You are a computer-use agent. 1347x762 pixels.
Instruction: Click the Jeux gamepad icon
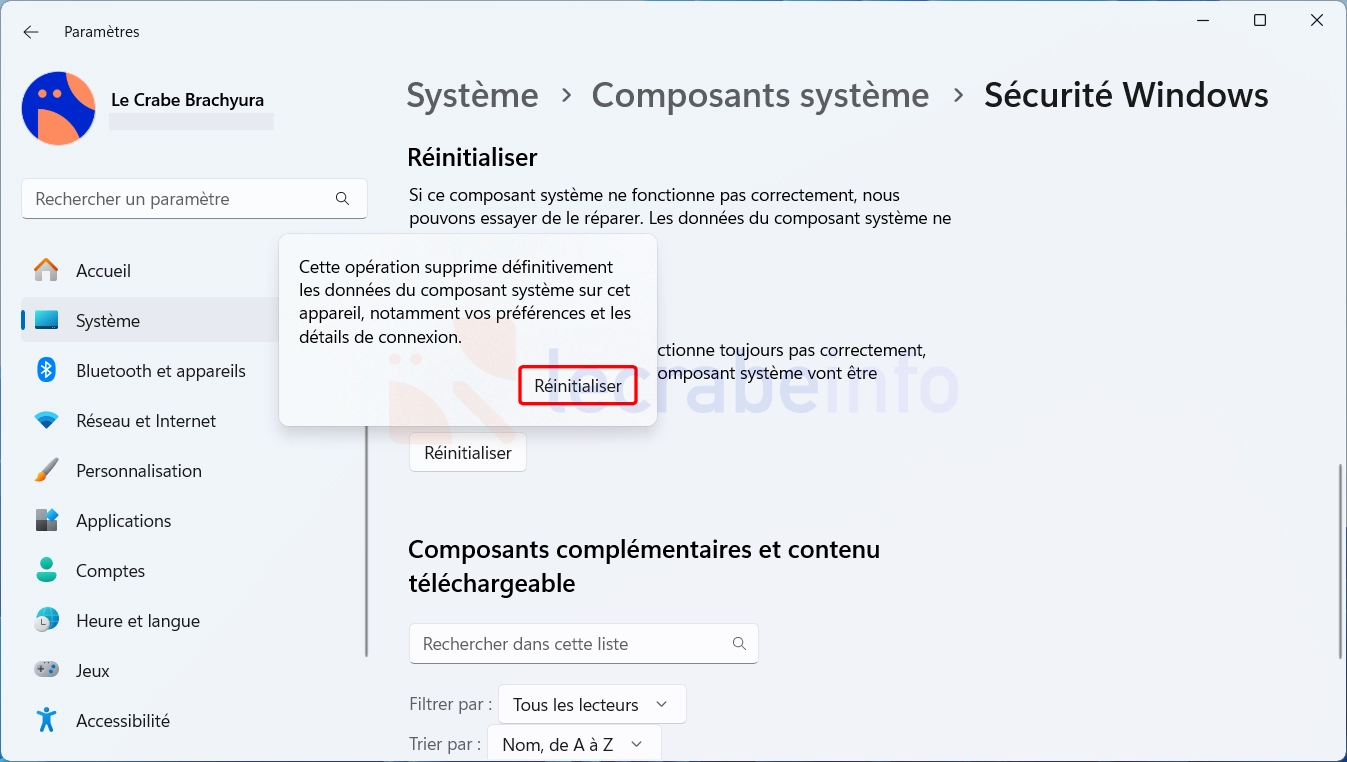[46, 670]
